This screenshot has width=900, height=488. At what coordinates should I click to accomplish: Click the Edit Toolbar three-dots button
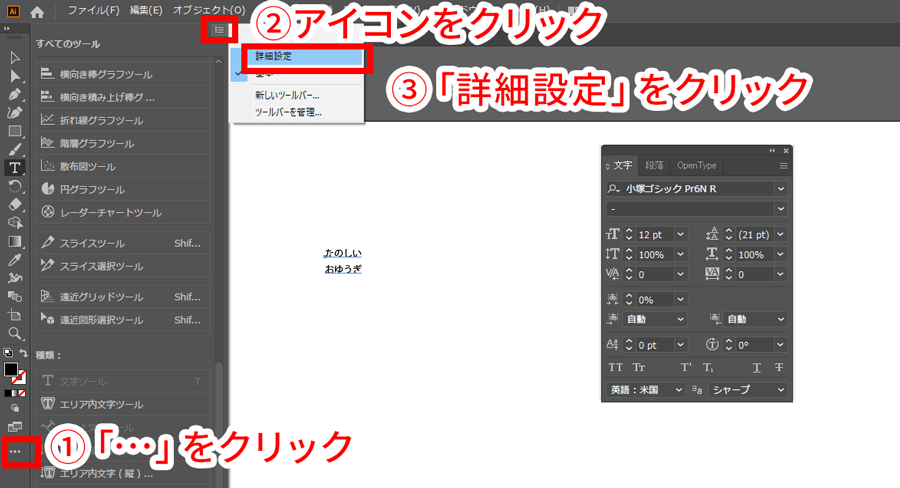15,452
